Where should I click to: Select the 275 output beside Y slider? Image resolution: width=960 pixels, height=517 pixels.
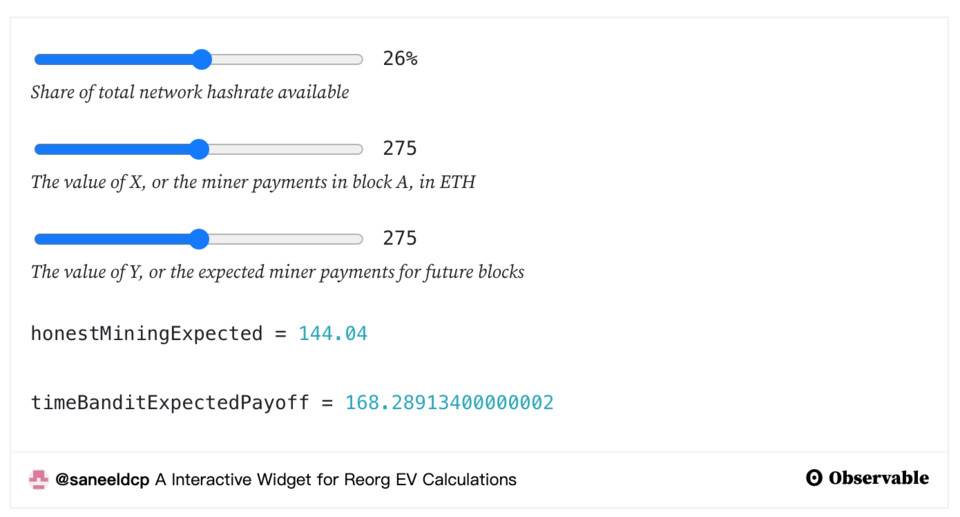400,238
